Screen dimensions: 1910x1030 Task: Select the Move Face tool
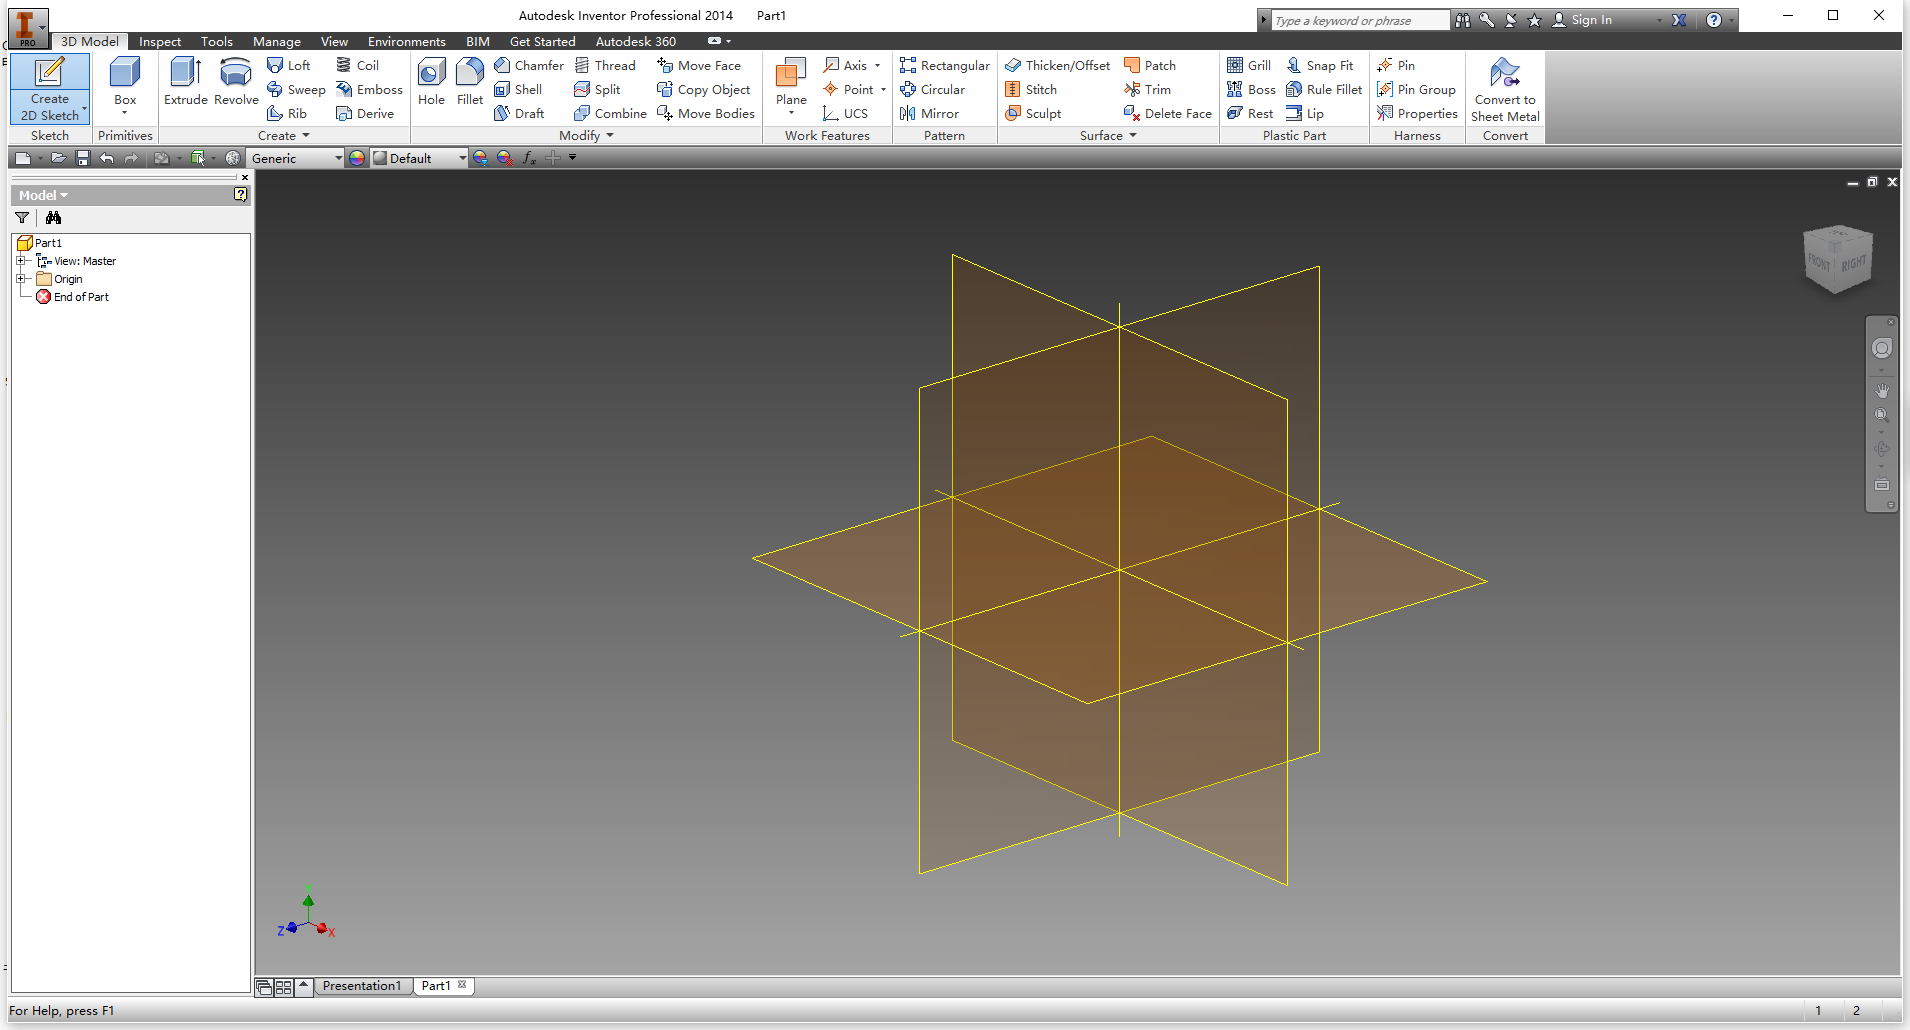pos(699,65)
